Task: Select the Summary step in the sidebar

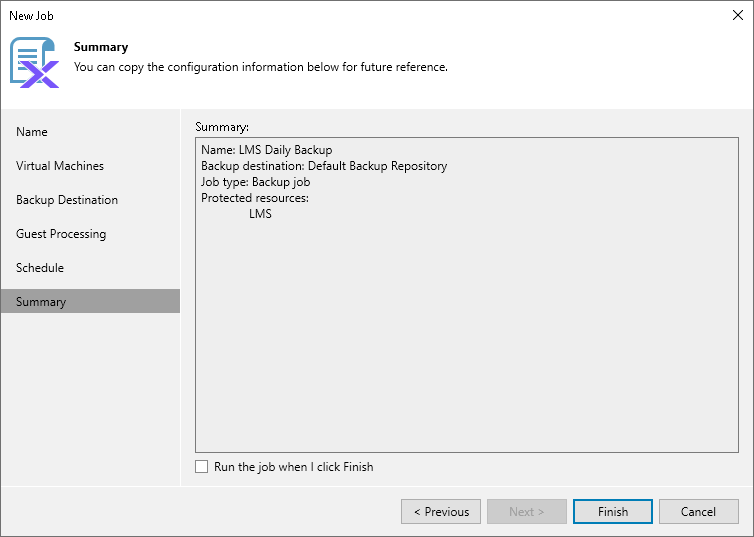Action: 41,302
